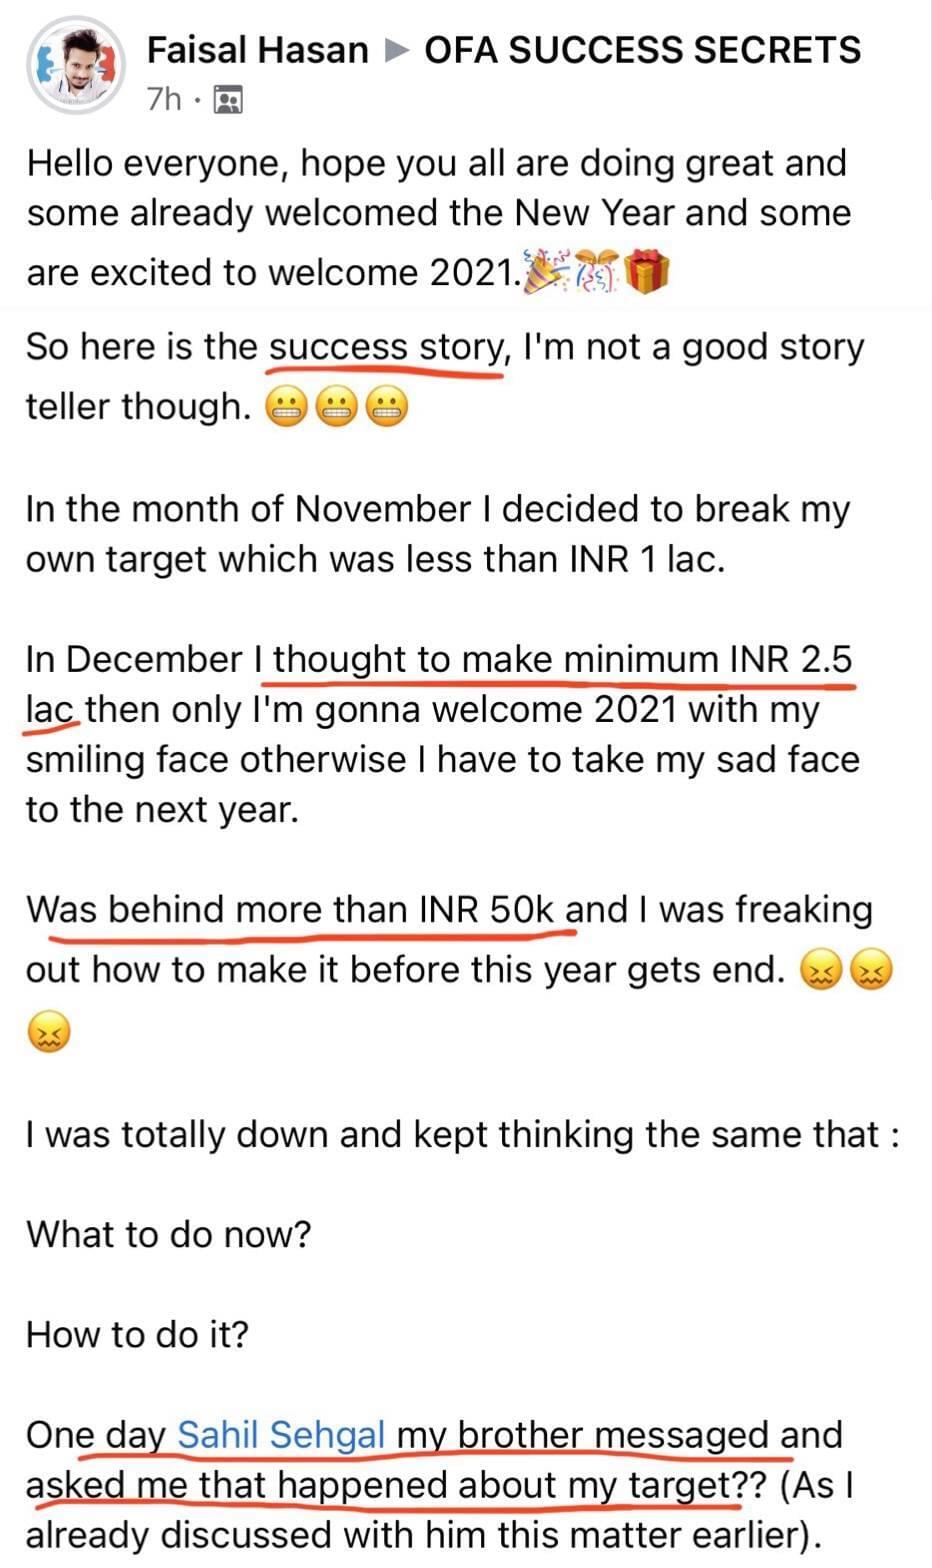Click the 'What to do now?' line

click(169, 1234)
